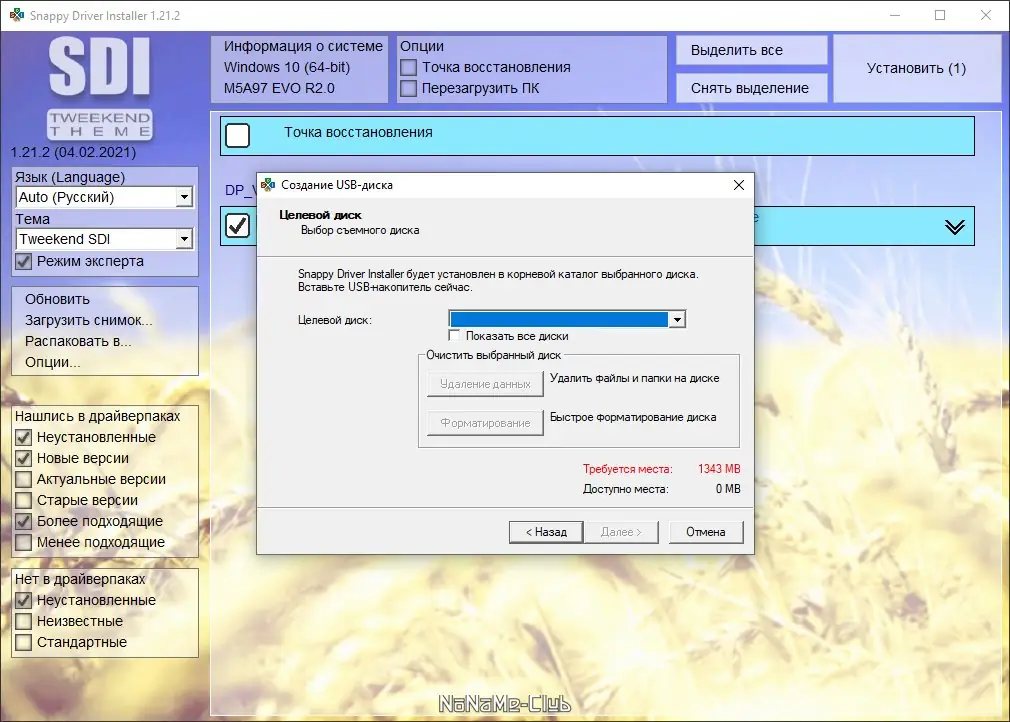Viewport: 1010px width, 722px height.
Task: Uncheck the Новые версии filter
Action: click(x=24, y=458)
